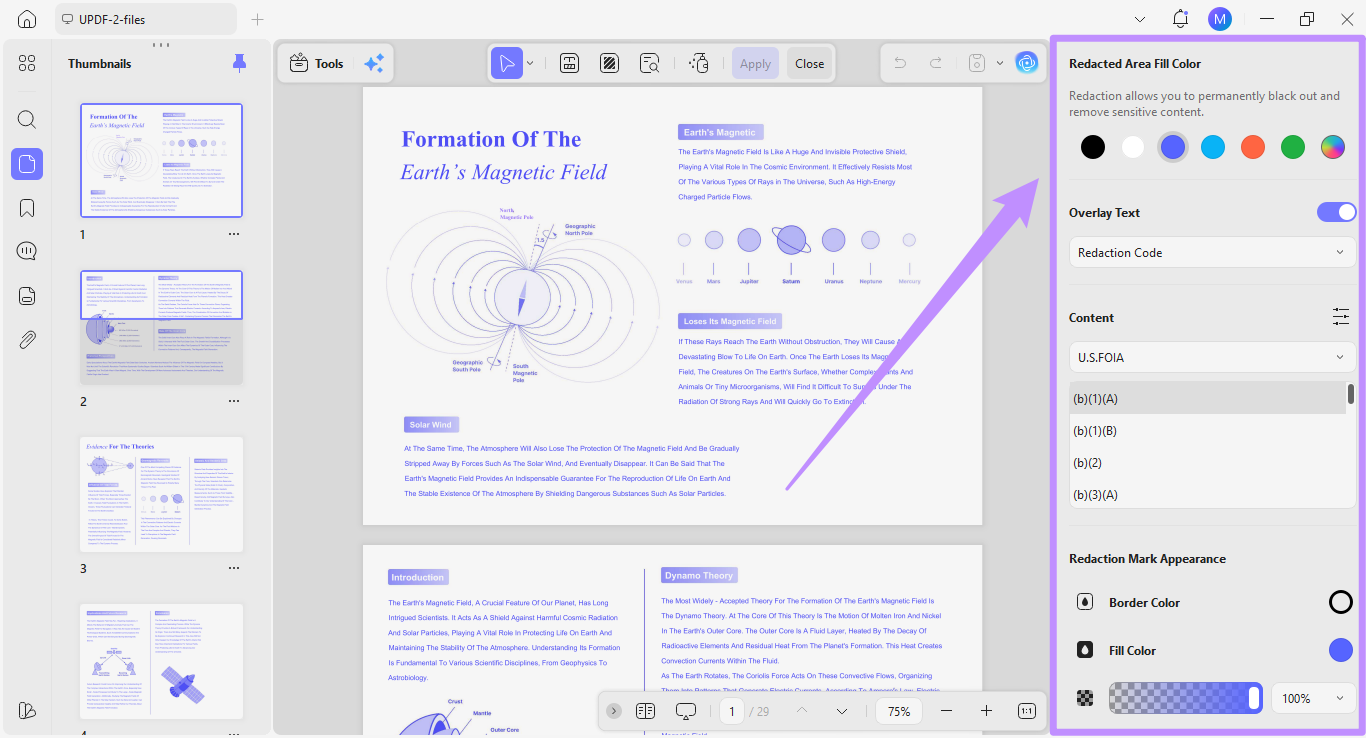The image size is (1366, 738).
Task: Open the Redaction Code dropdown
Action: (x=1213, y=253)
